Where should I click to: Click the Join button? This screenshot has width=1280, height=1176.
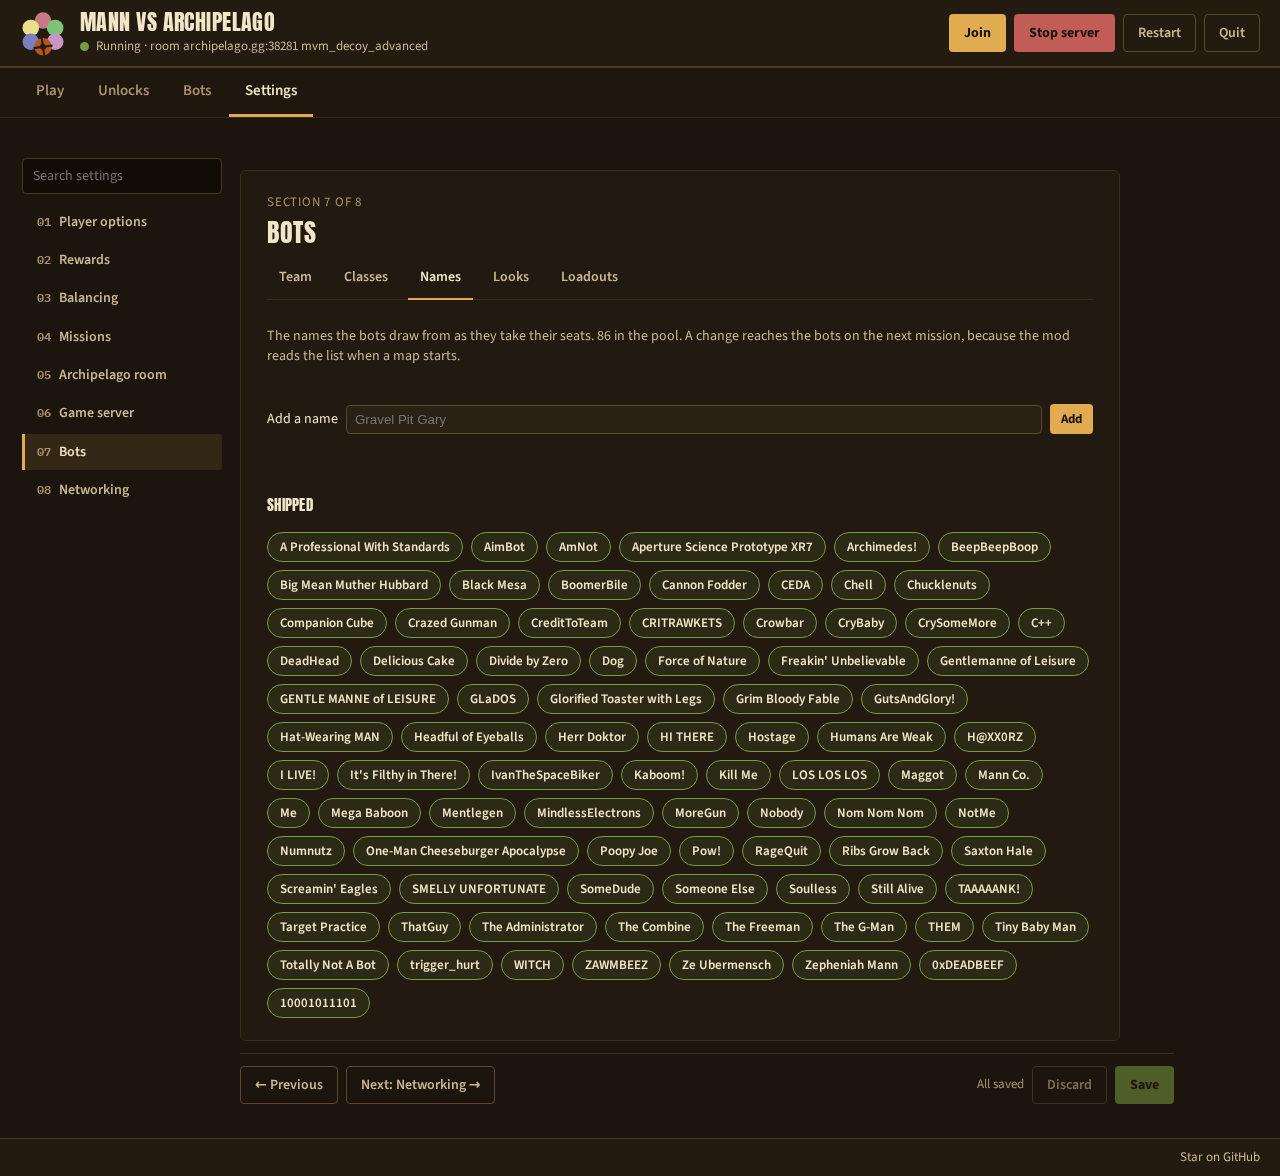[977, 33]
